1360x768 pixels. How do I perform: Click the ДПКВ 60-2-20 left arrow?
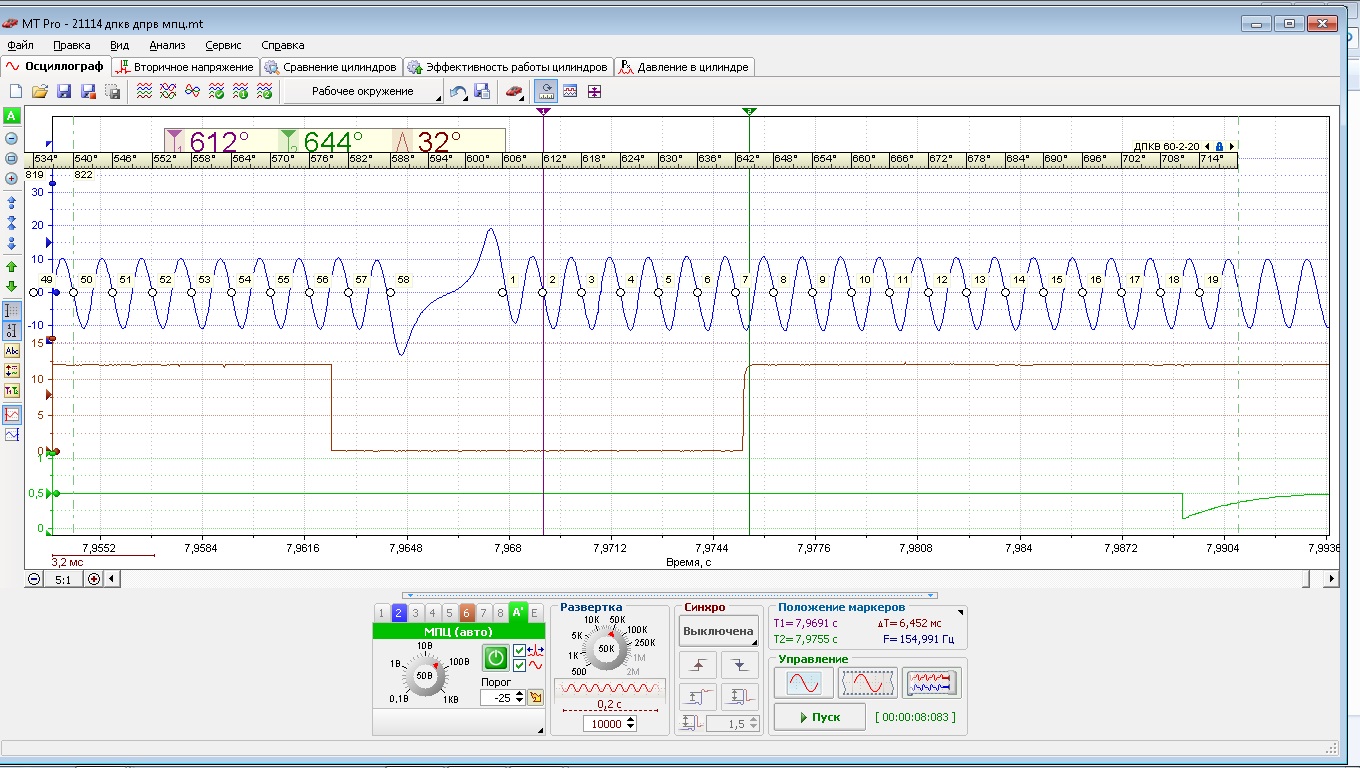1207,146
